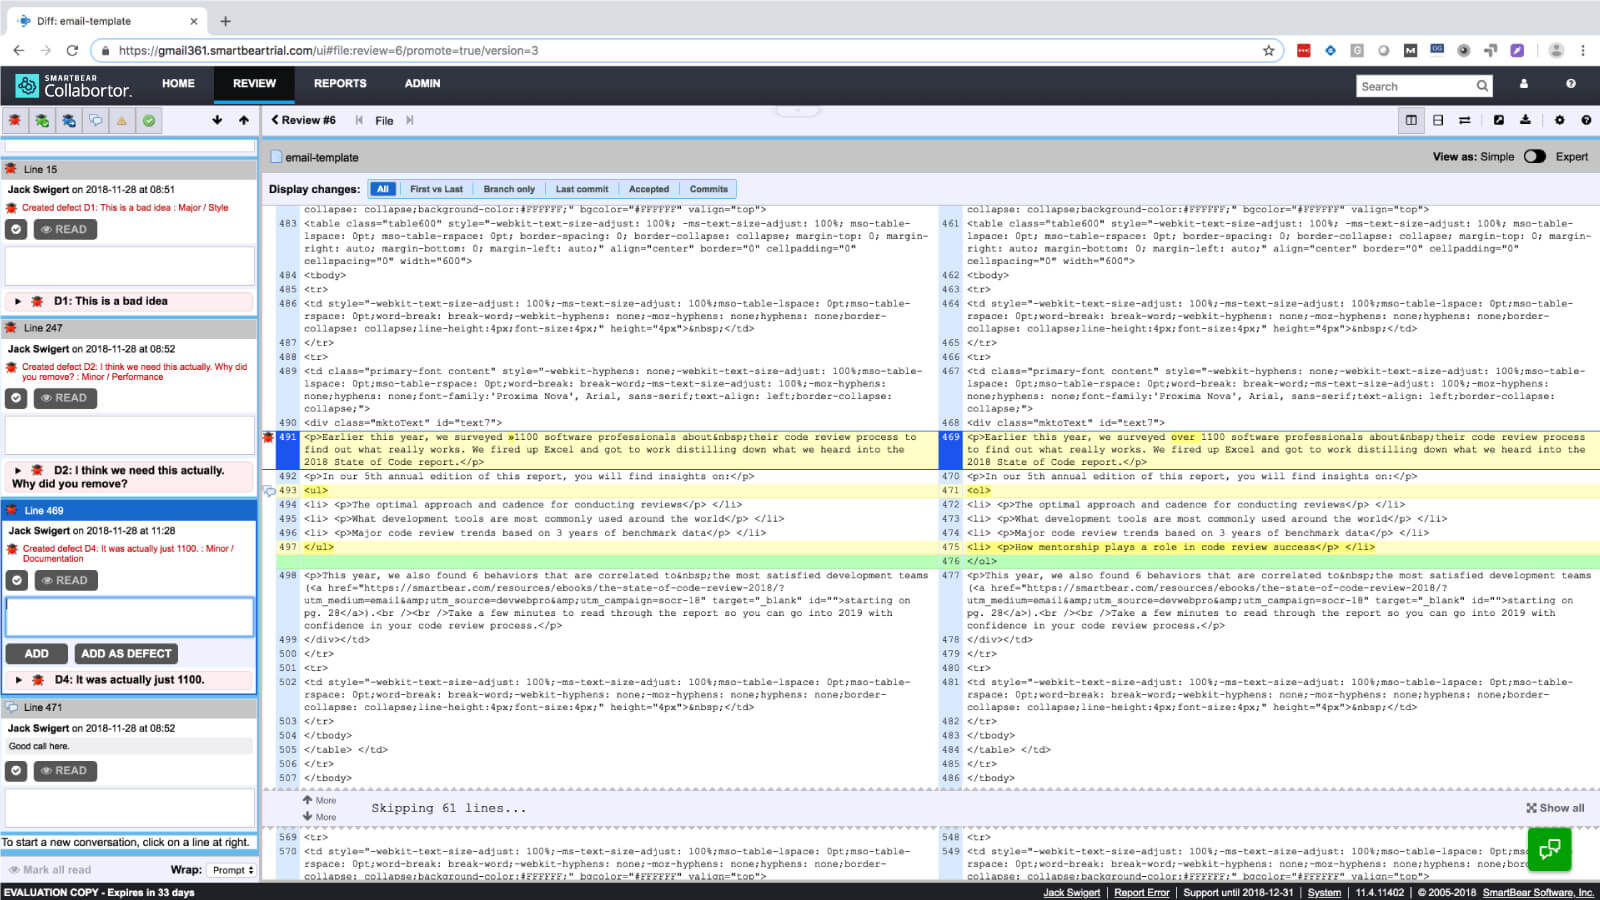1600x900 pixels.
Task: Go back via Review #6 link
Action: pyautogui.click(x=304, y=120)
